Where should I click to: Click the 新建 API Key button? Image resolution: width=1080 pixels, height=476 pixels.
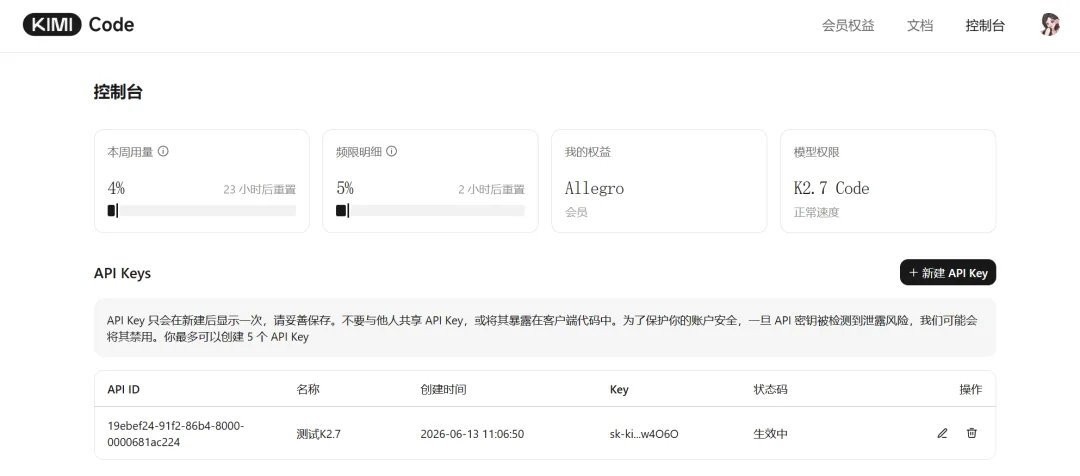click(x=948, y=273)
